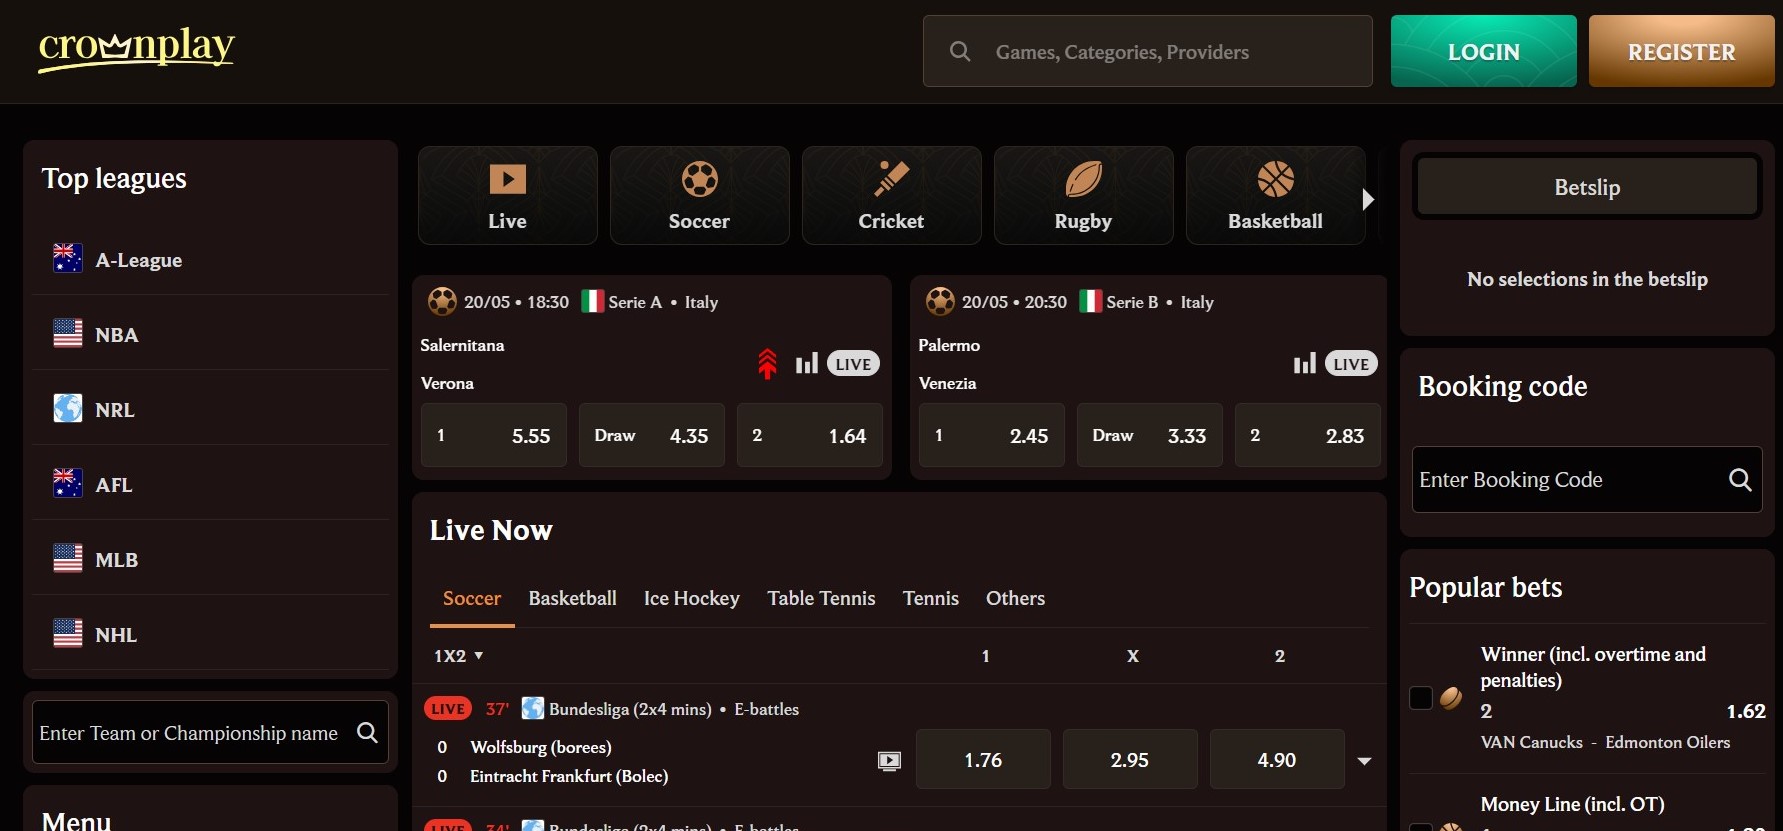The width and height of the screenshot is (1783, 831).
Task: Click the rugby ball icon in Popular bets
Action: (1451, 698)
